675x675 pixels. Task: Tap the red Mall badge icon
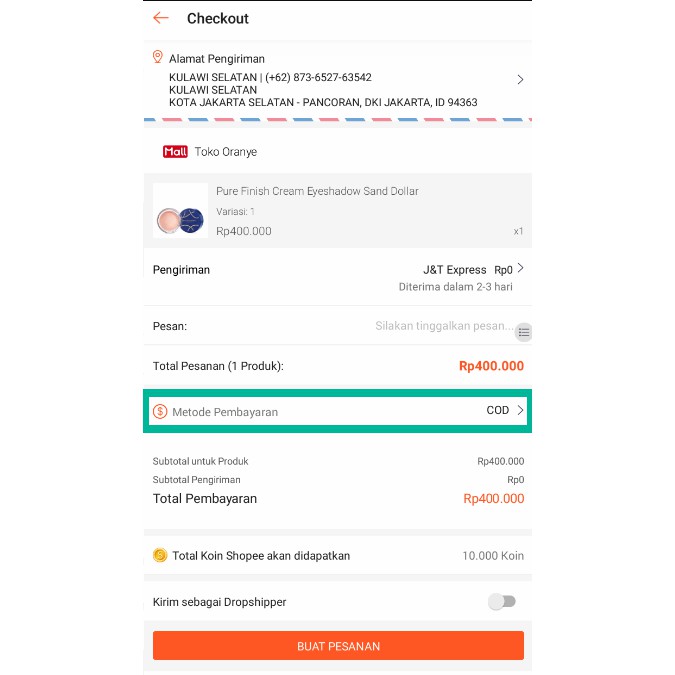pyautogui.click(x=175, y=152)
